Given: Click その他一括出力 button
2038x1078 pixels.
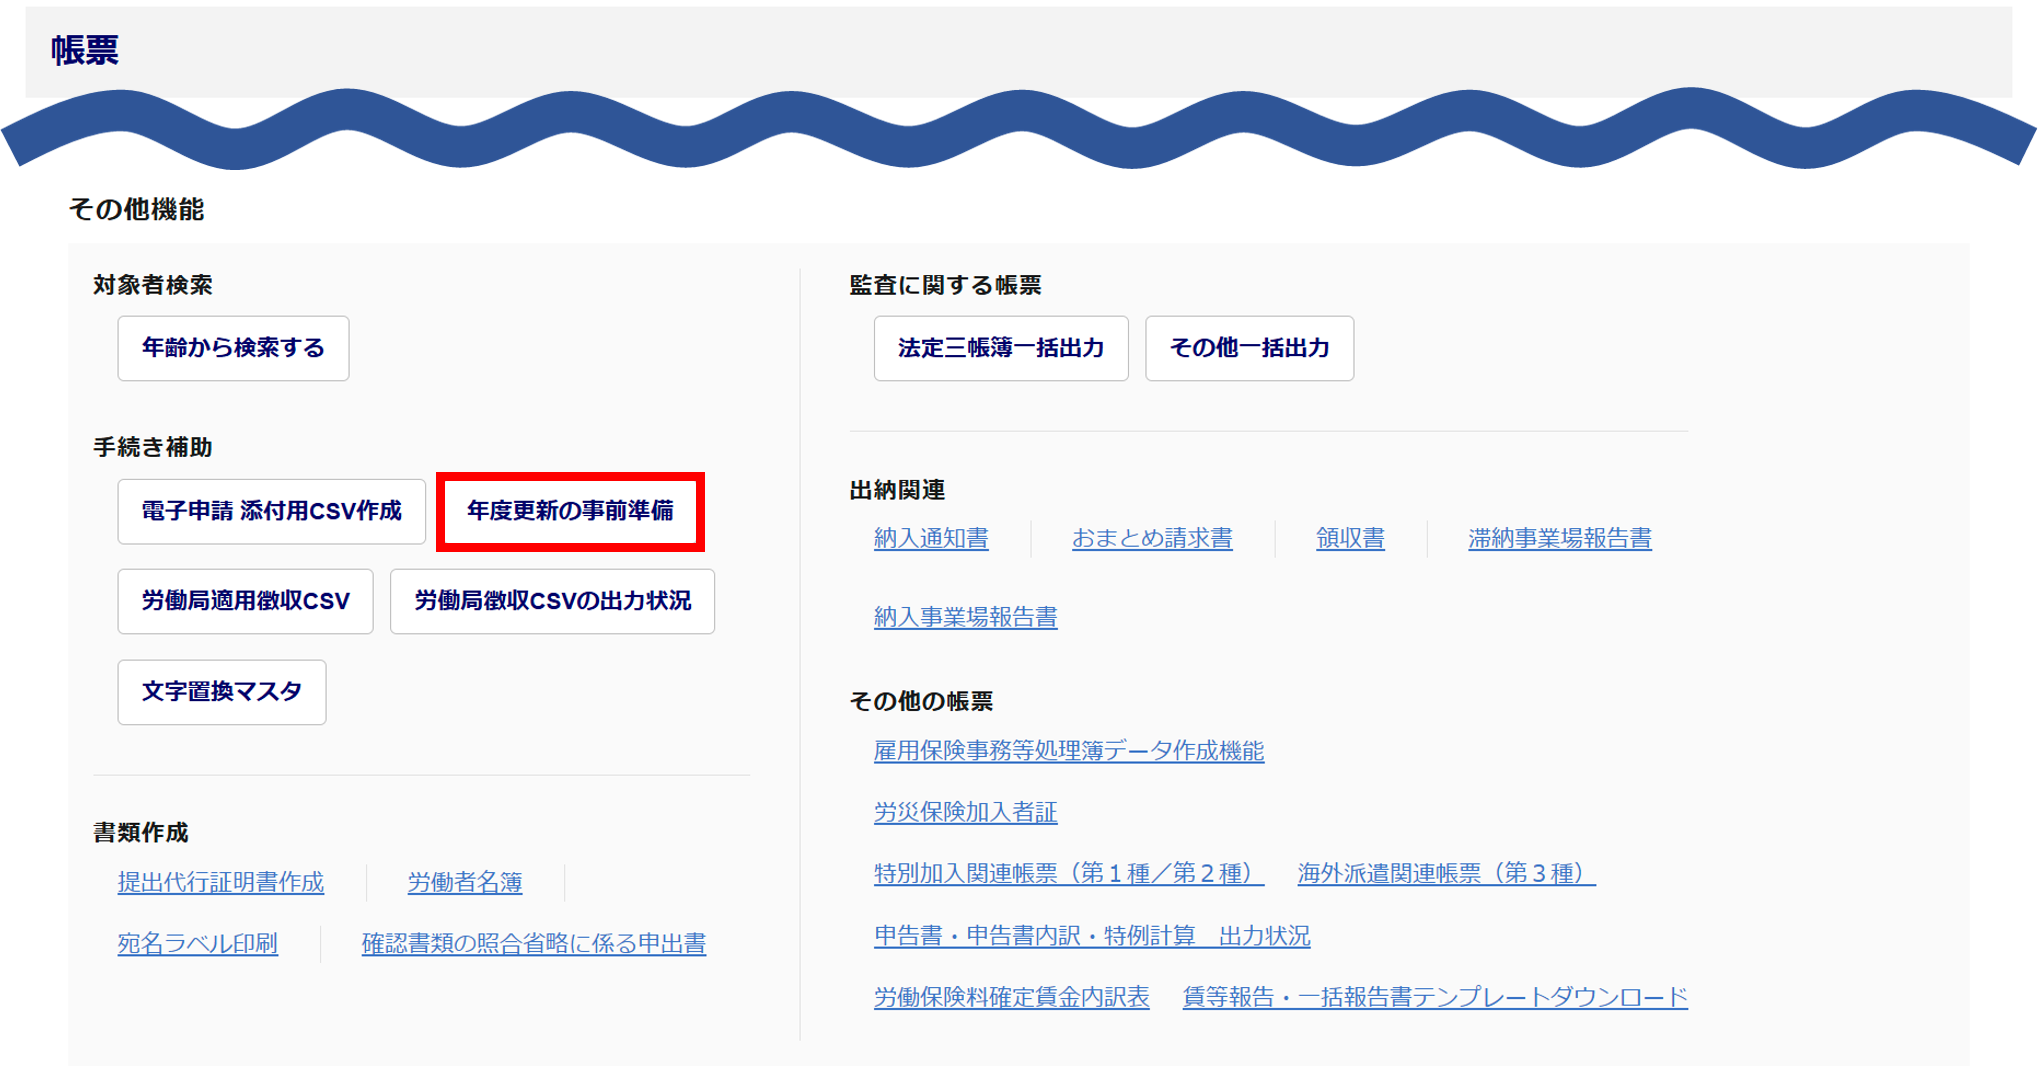Looking at the screenshot, I should pos(1249,348).
